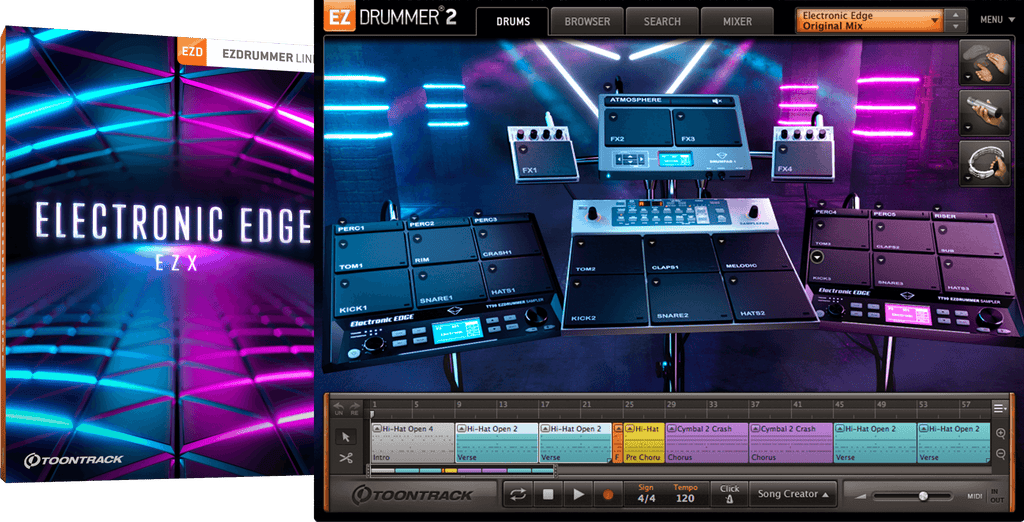1024x522 pixels.
Task: Toggle the record button
Action: coord(608,495)
